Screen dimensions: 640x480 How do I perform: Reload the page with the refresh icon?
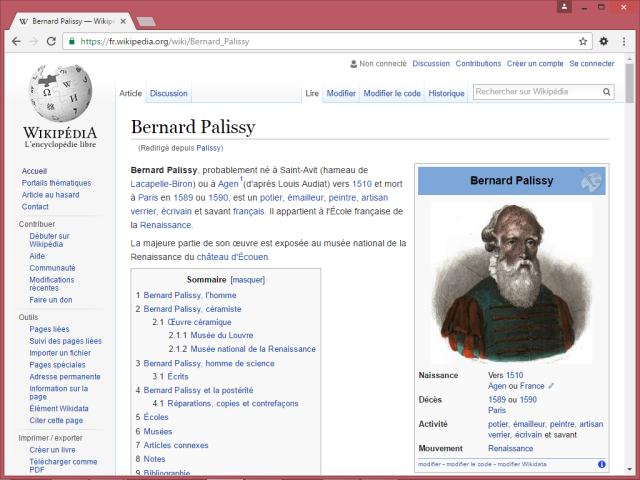52,41
